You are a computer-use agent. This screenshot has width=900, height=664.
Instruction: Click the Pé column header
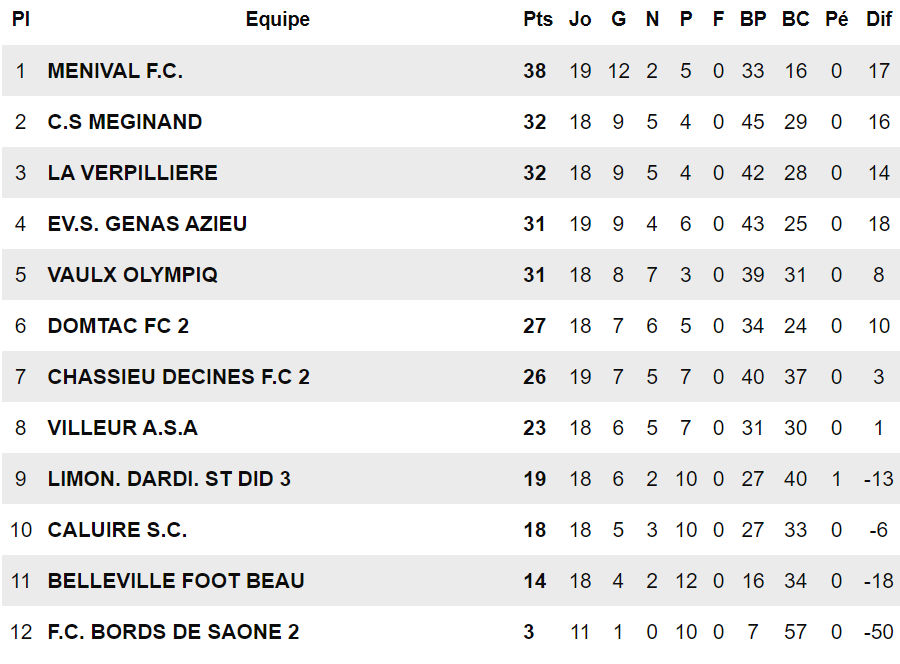837,19
